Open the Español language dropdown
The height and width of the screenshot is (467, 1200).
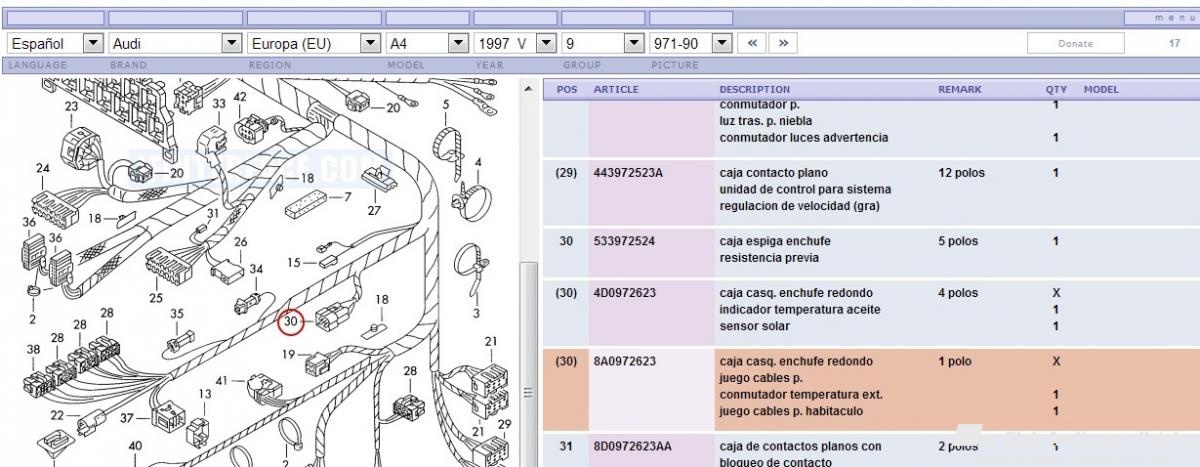click(x=56, y=44)
